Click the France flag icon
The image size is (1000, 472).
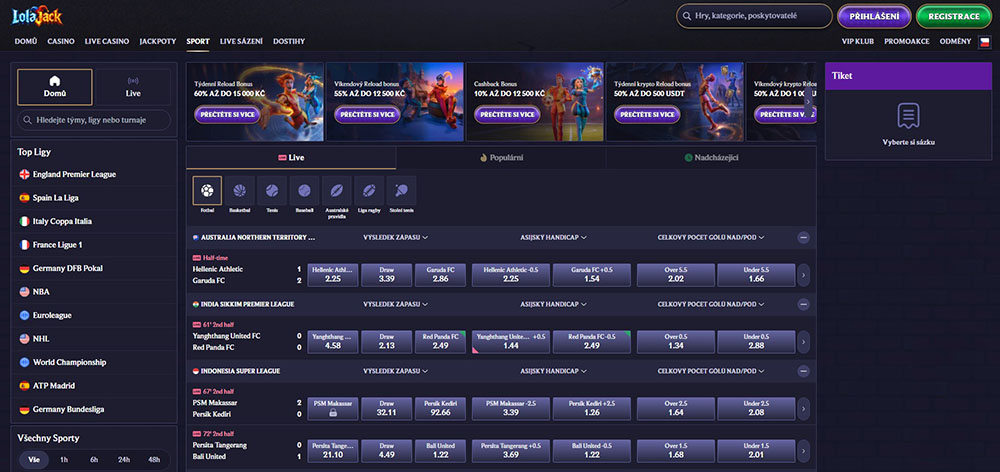point(24,245)
